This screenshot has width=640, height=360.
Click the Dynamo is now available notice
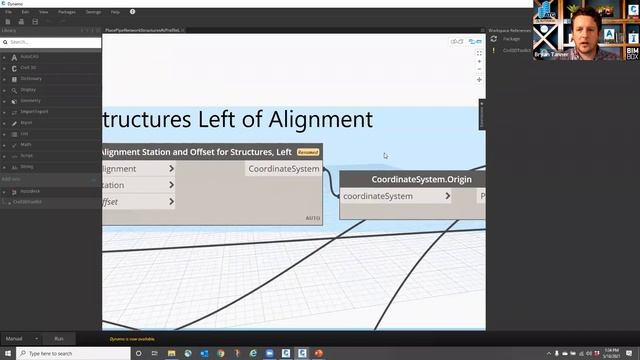(132, 339)
